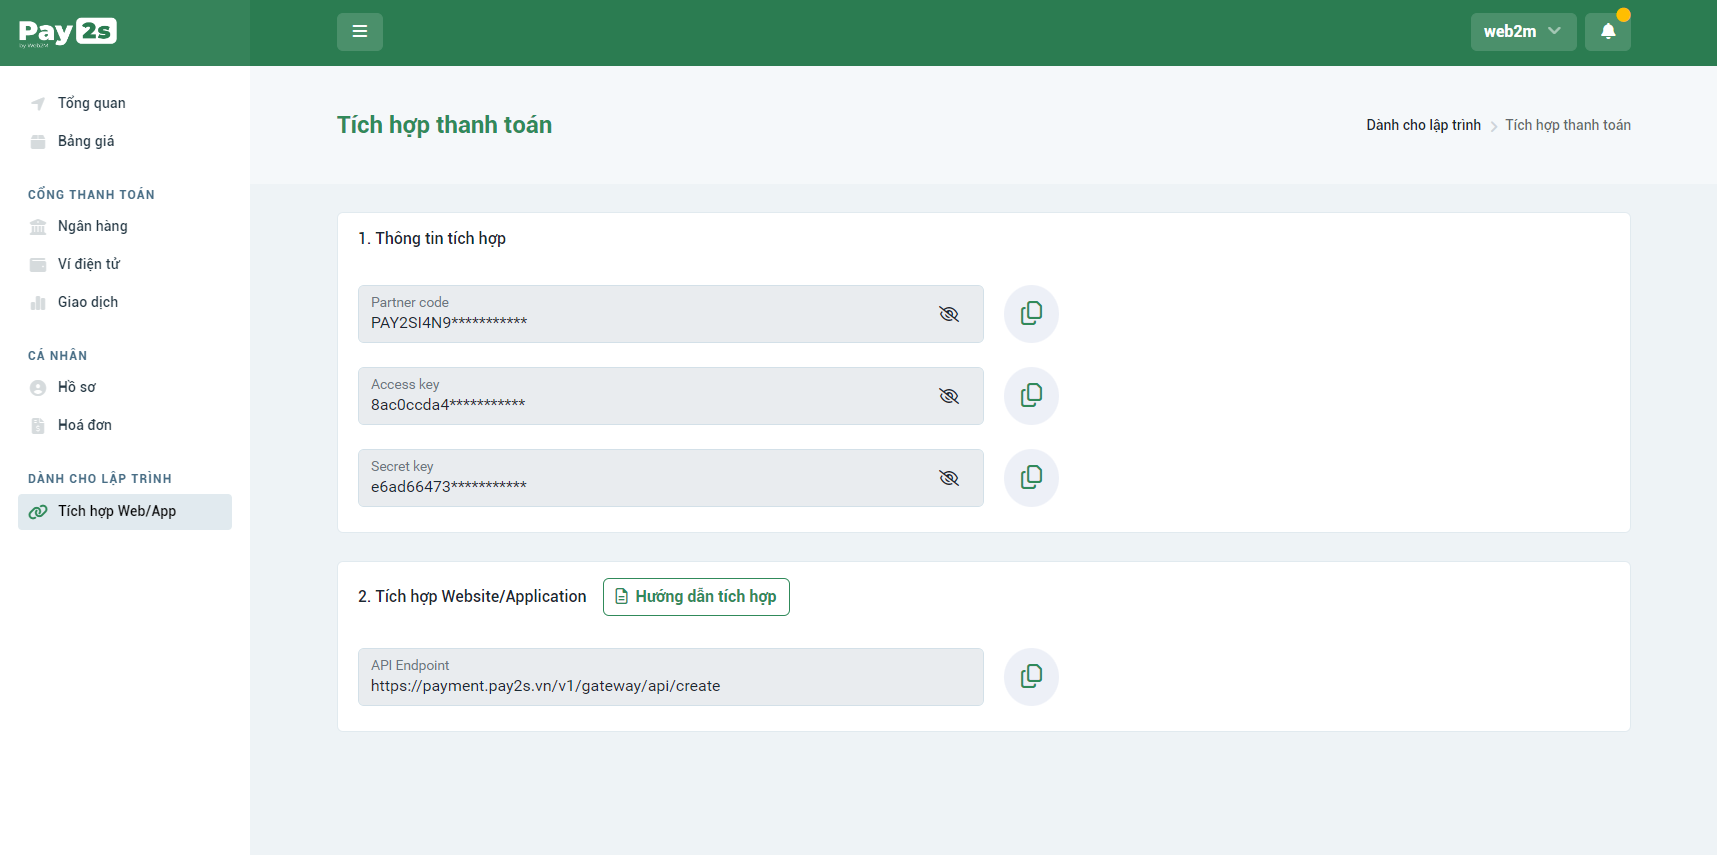The height and width of the screenshot is (855, 1717).
Task: Click the API Endpoint field
Action: pos(671,677)
